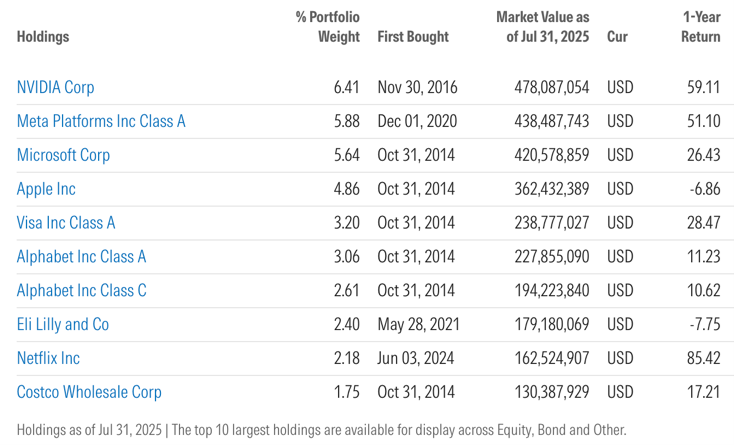
Task: Select NVIDIA's portfolio weight 6.41
Action: 346,88
